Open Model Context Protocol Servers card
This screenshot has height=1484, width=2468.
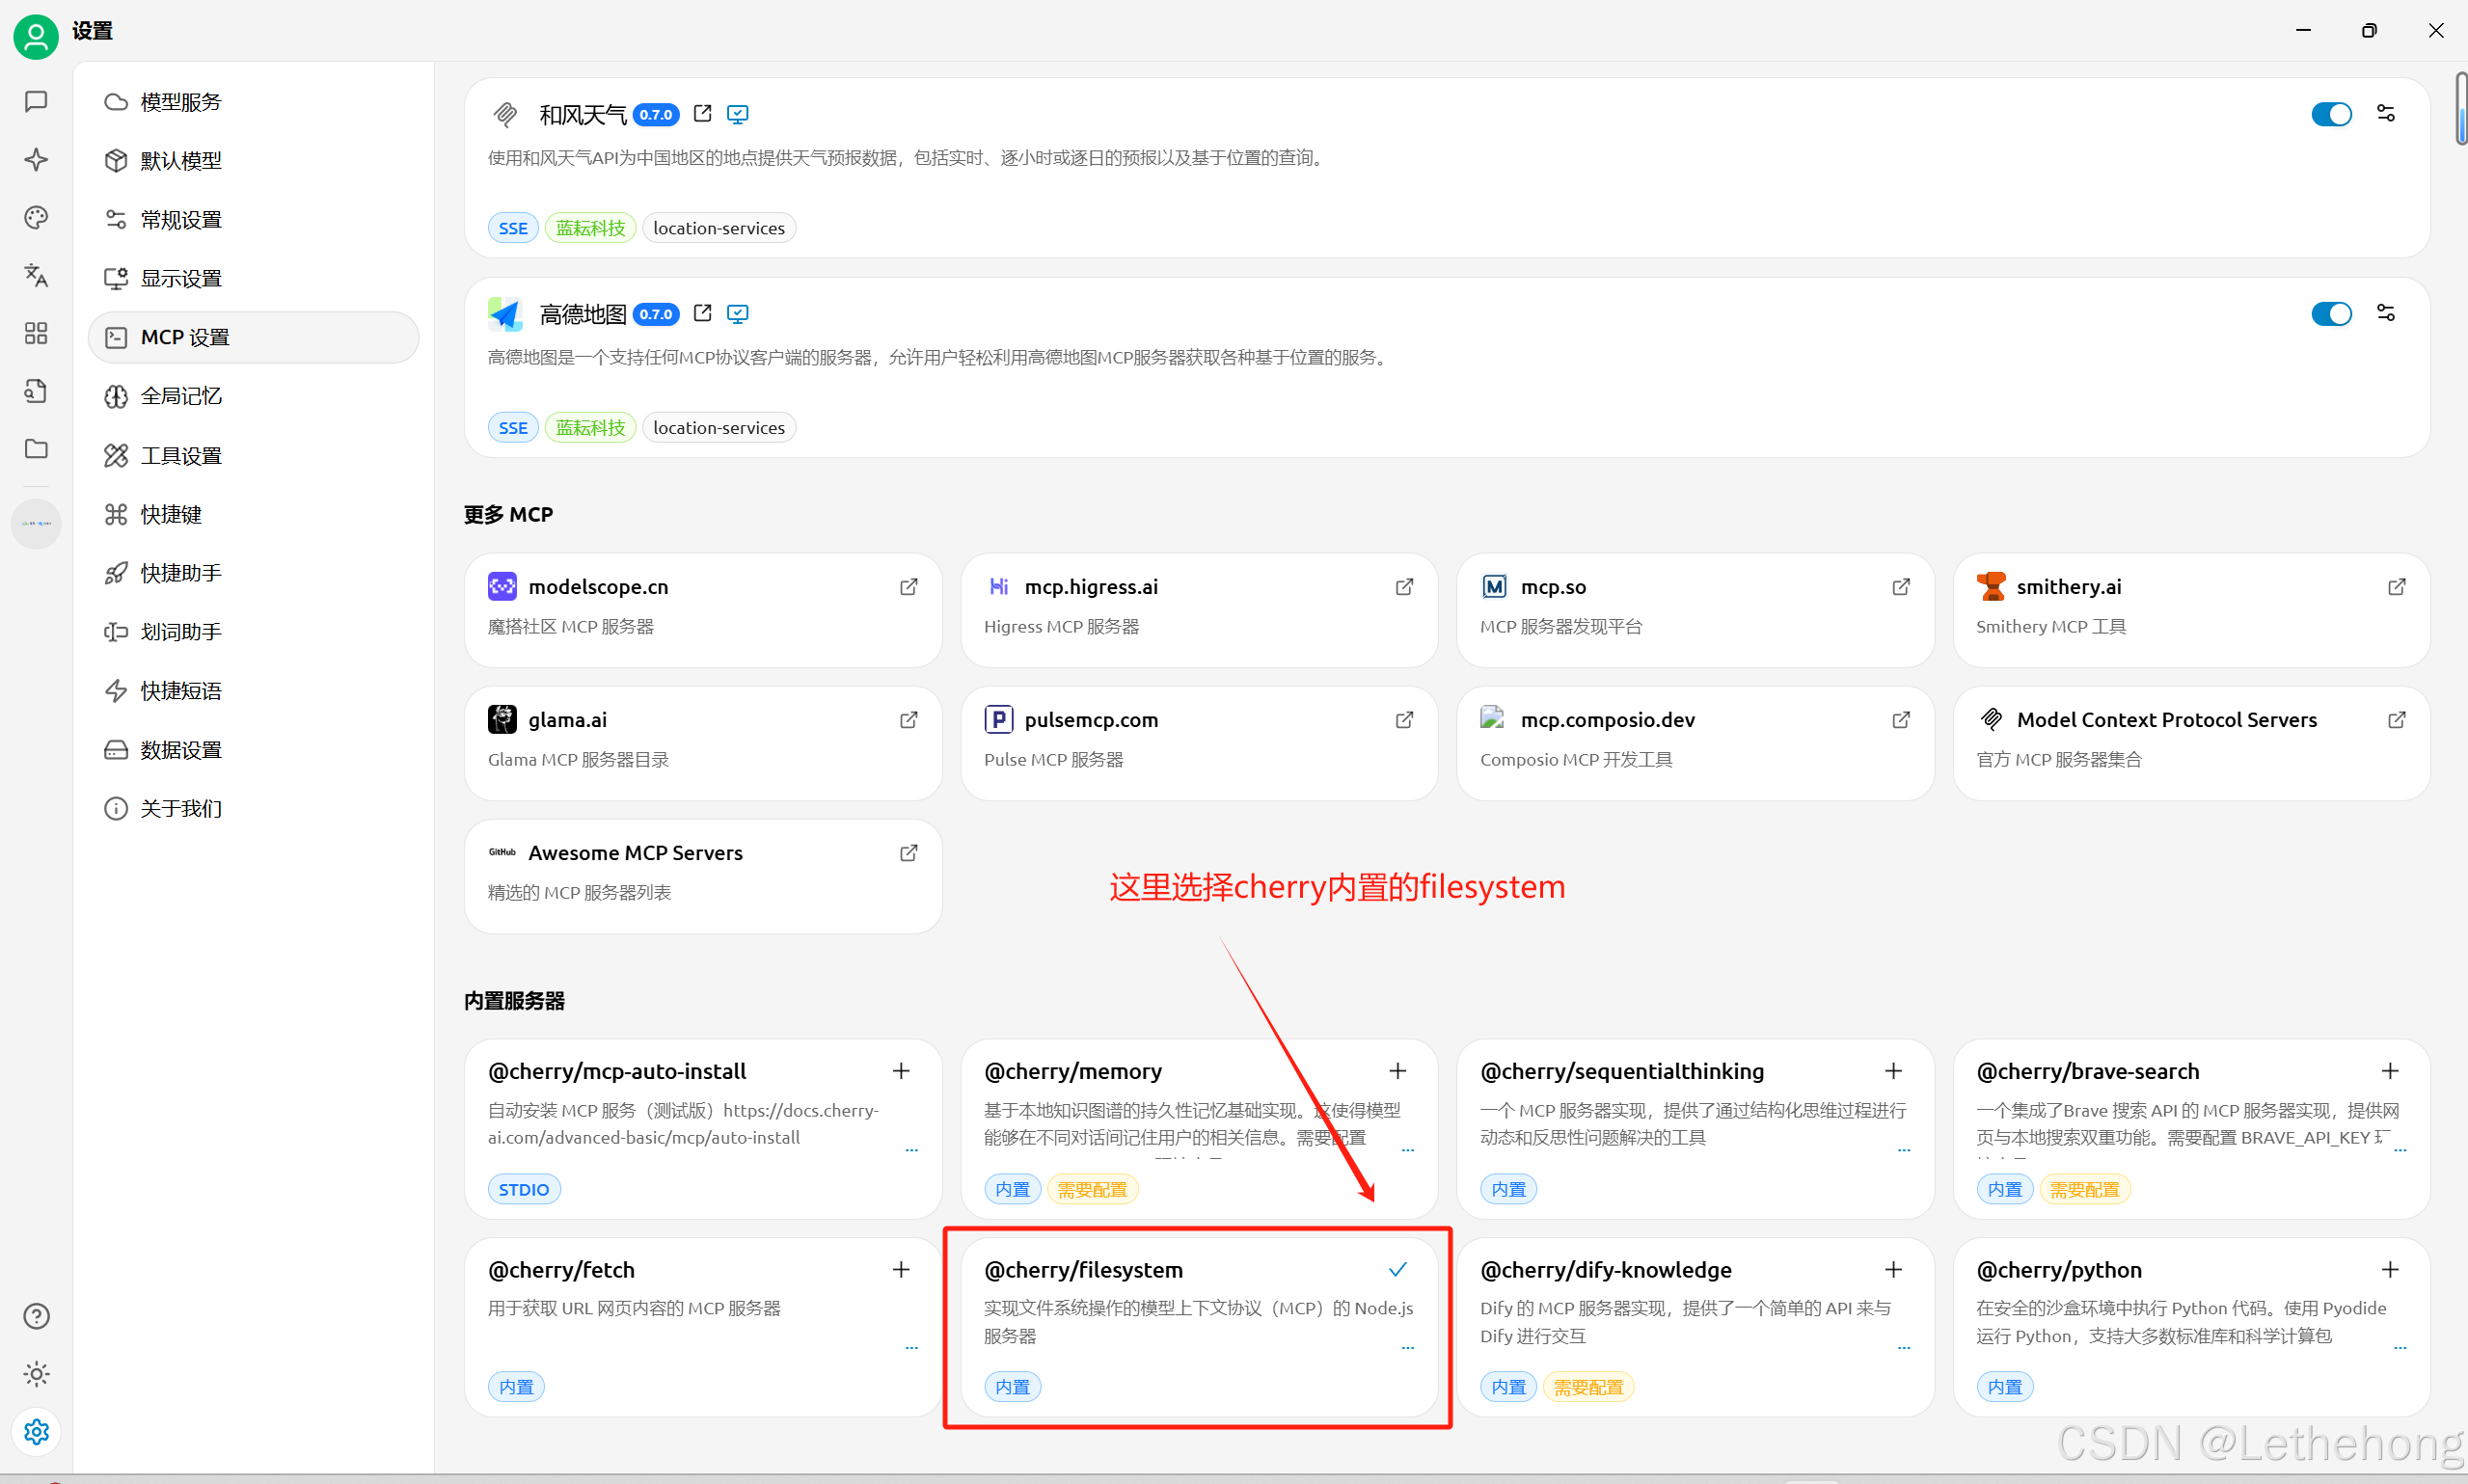coord(2191,743)
